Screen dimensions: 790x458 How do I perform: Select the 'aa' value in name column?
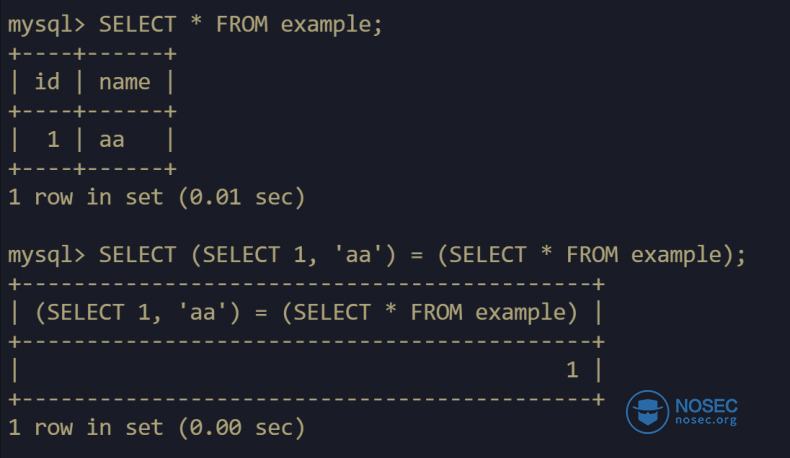coord(111,139)
